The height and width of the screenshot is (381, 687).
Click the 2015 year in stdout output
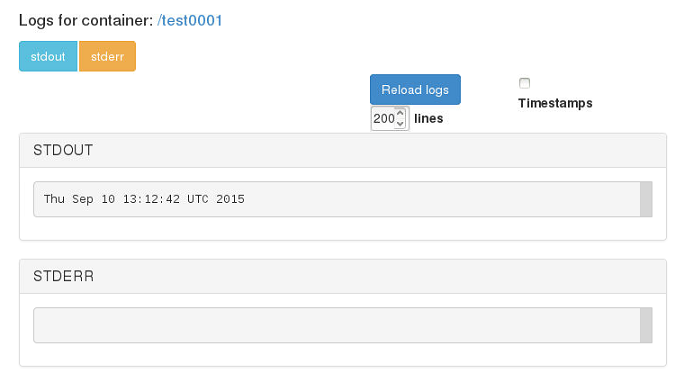click(x=230, y=199)
